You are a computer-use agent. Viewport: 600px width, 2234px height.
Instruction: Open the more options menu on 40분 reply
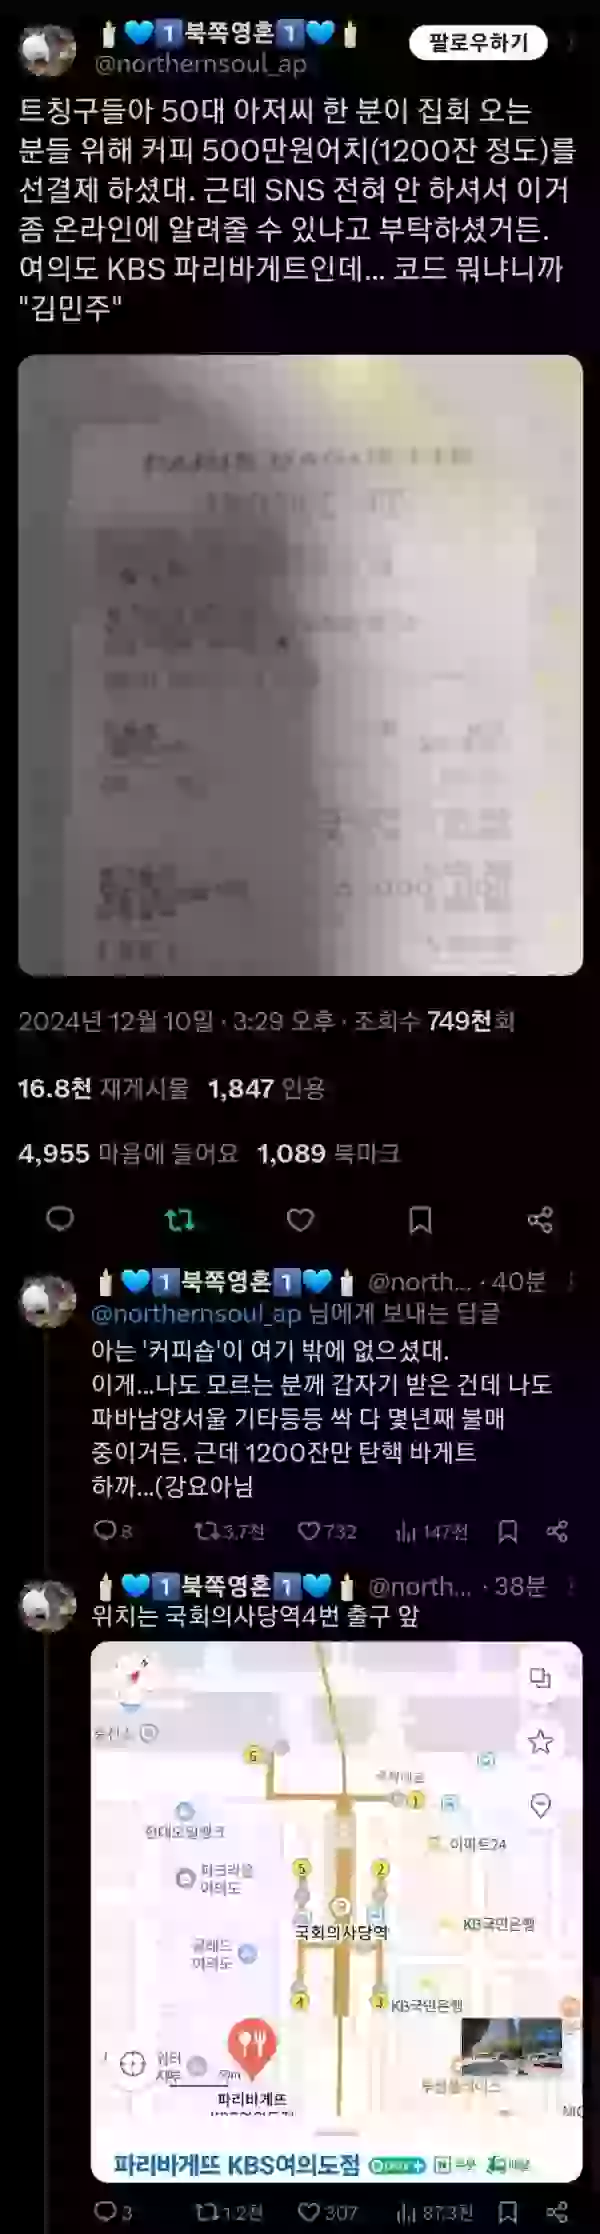(x=571, y=1281)
